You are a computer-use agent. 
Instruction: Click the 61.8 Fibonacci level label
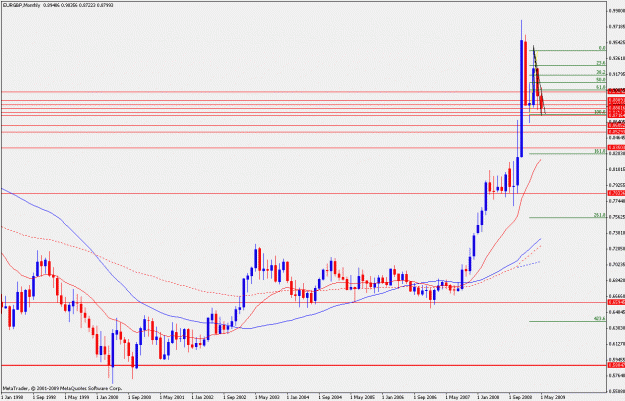(x=601, y=87)
